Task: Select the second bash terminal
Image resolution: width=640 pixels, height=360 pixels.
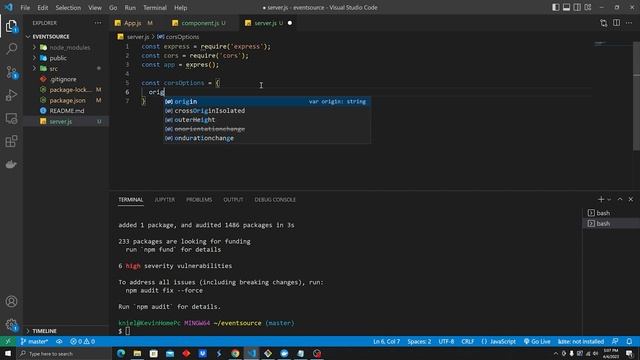Action: tap(610, 223)
